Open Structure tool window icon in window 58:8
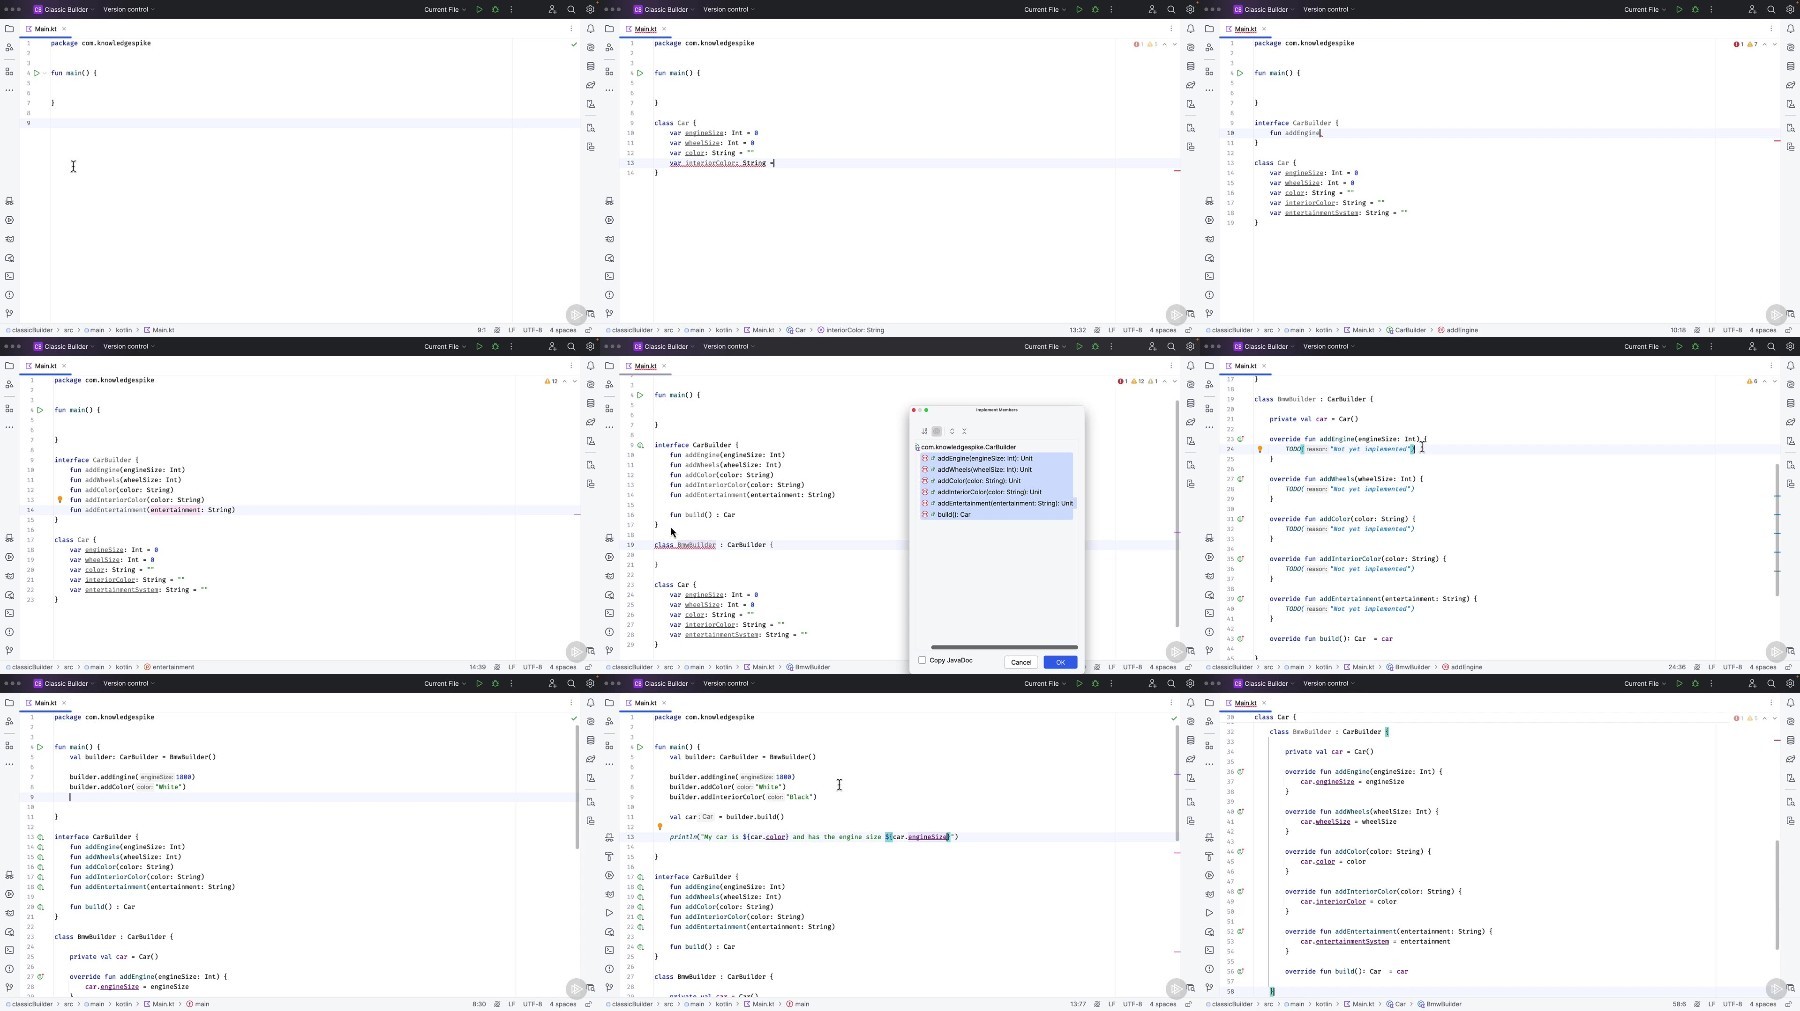Image resolution: width=1800 pixels, height=1011 pixels. [1209, 745]
